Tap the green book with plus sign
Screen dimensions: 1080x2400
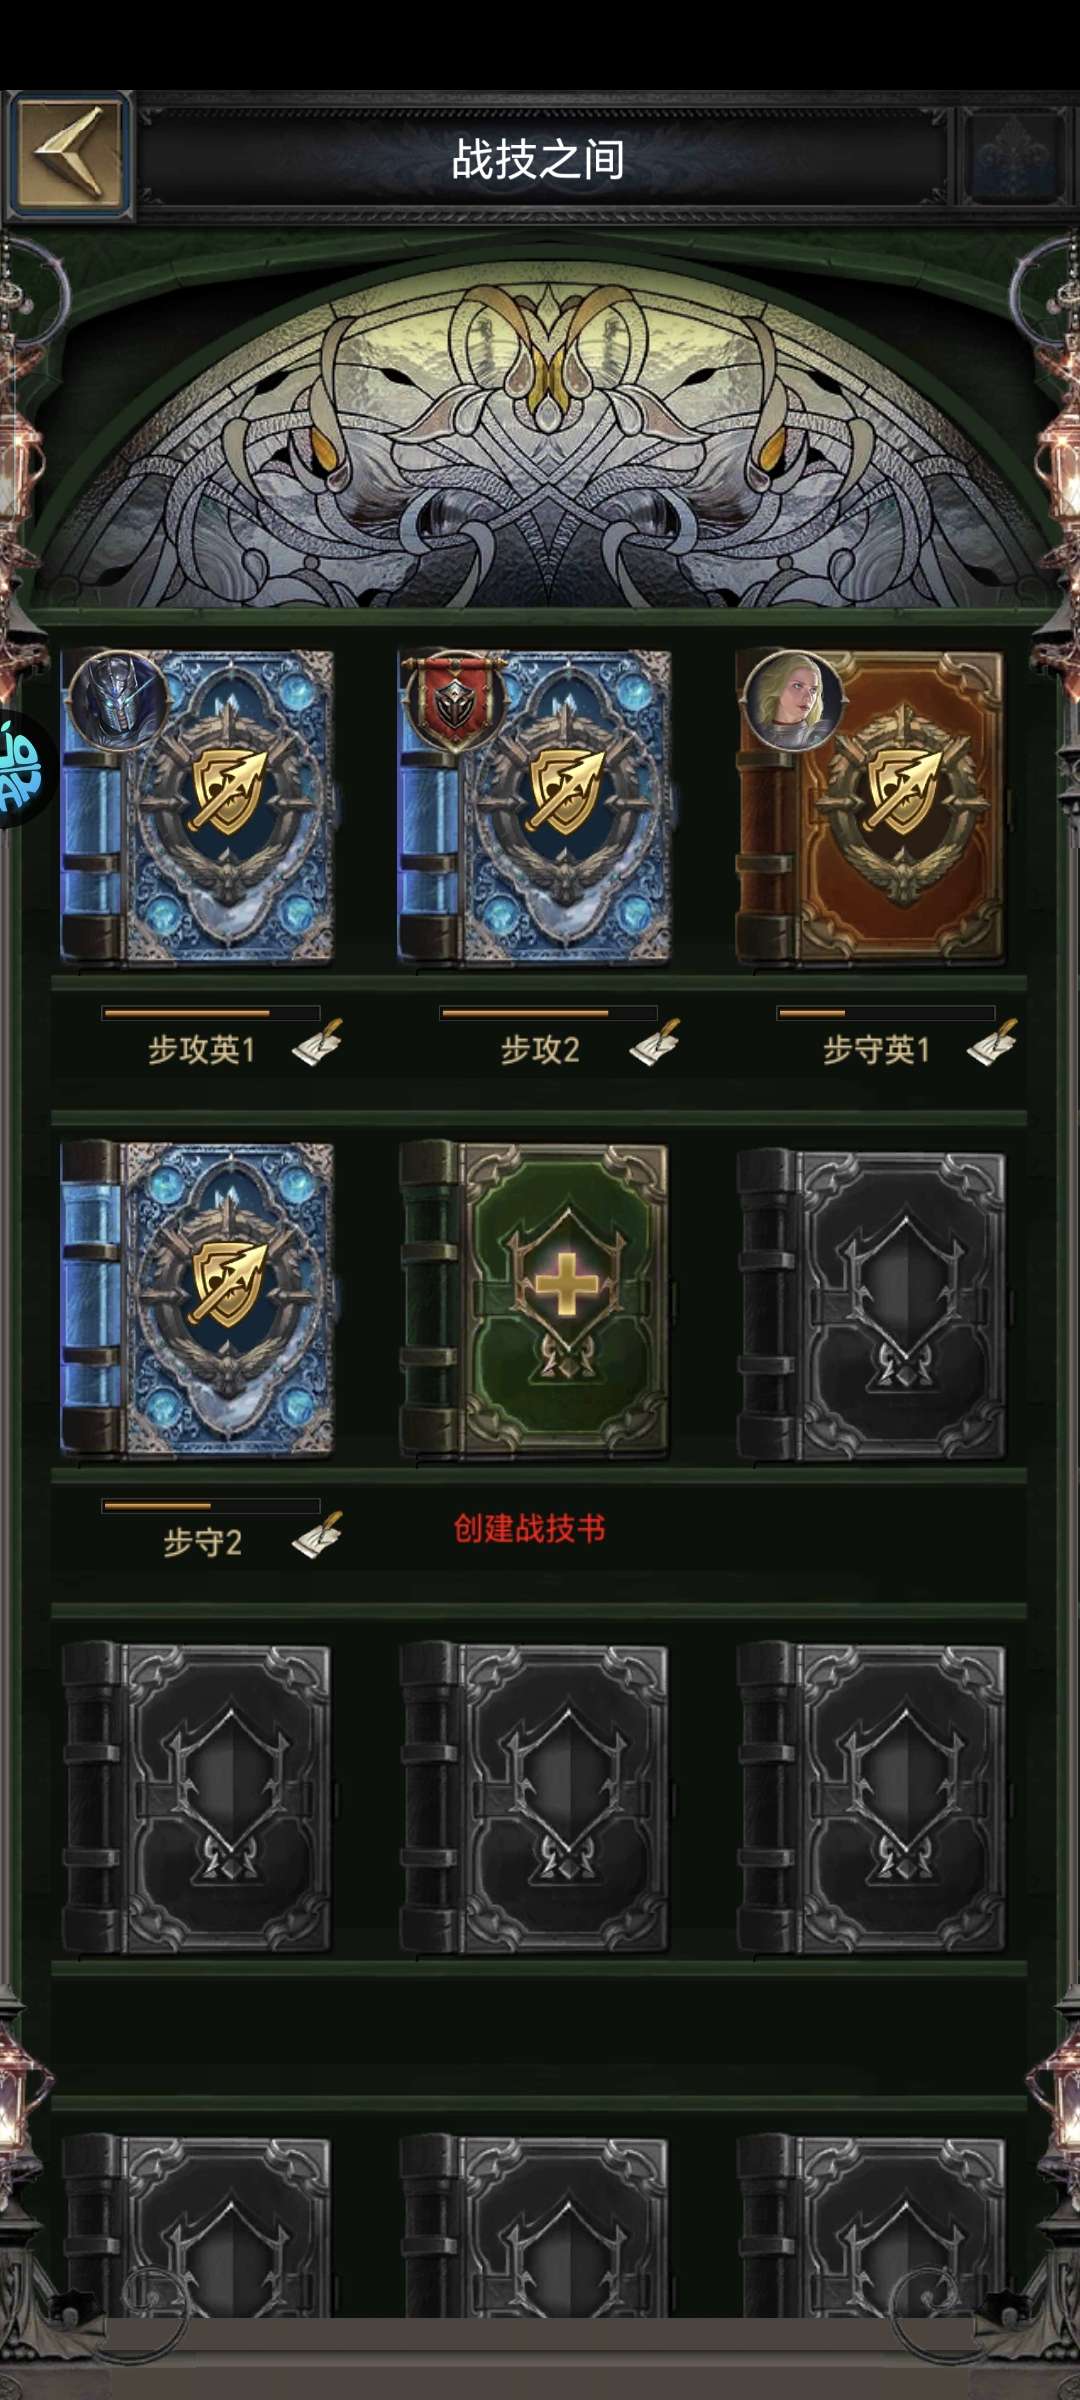click(x=534, y=1299)
